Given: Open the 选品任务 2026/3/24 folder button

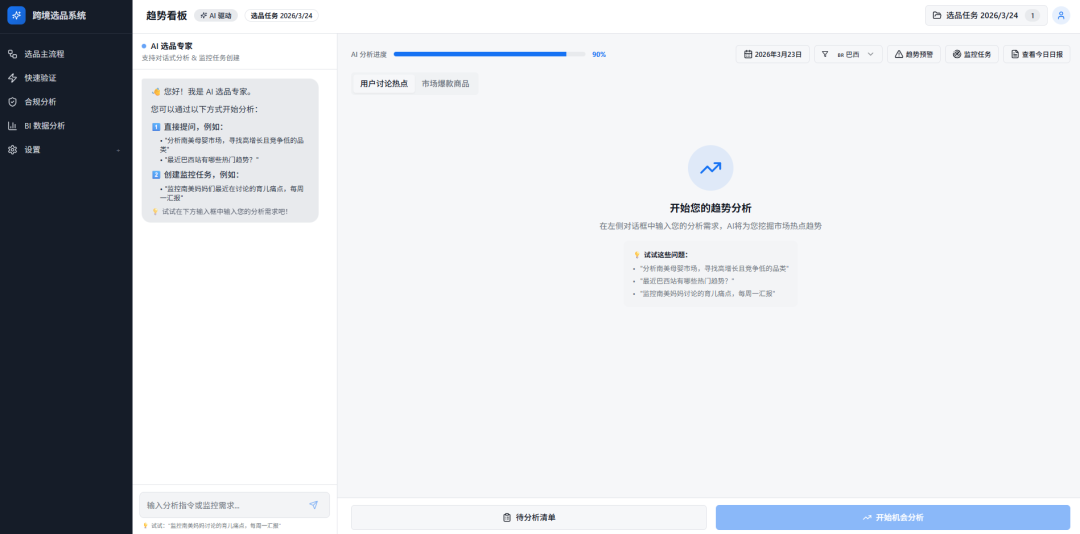Looking at the screenshot, I should pos(986,15).
